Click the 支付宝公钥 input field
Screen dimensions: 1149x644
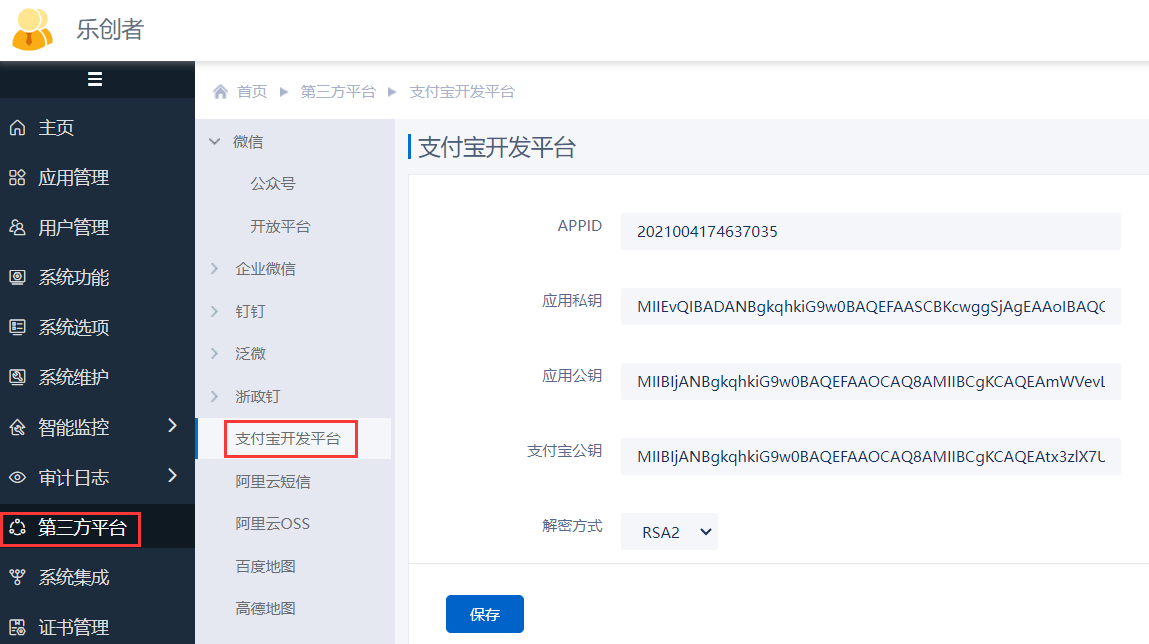pyautogui.click(x=870, y=457)
